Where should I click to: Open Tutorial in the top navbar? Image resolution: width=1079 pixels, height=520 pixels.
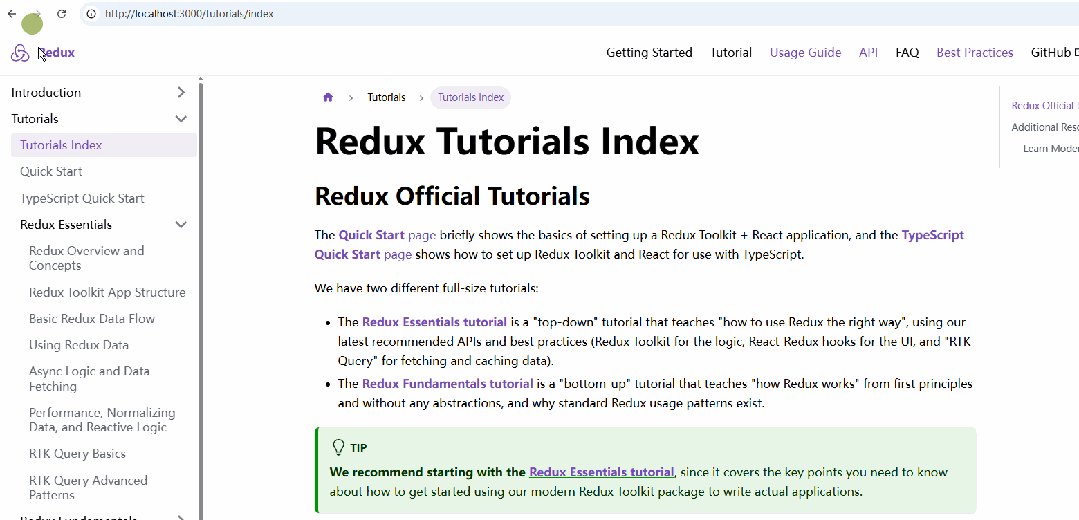(731, 53)
